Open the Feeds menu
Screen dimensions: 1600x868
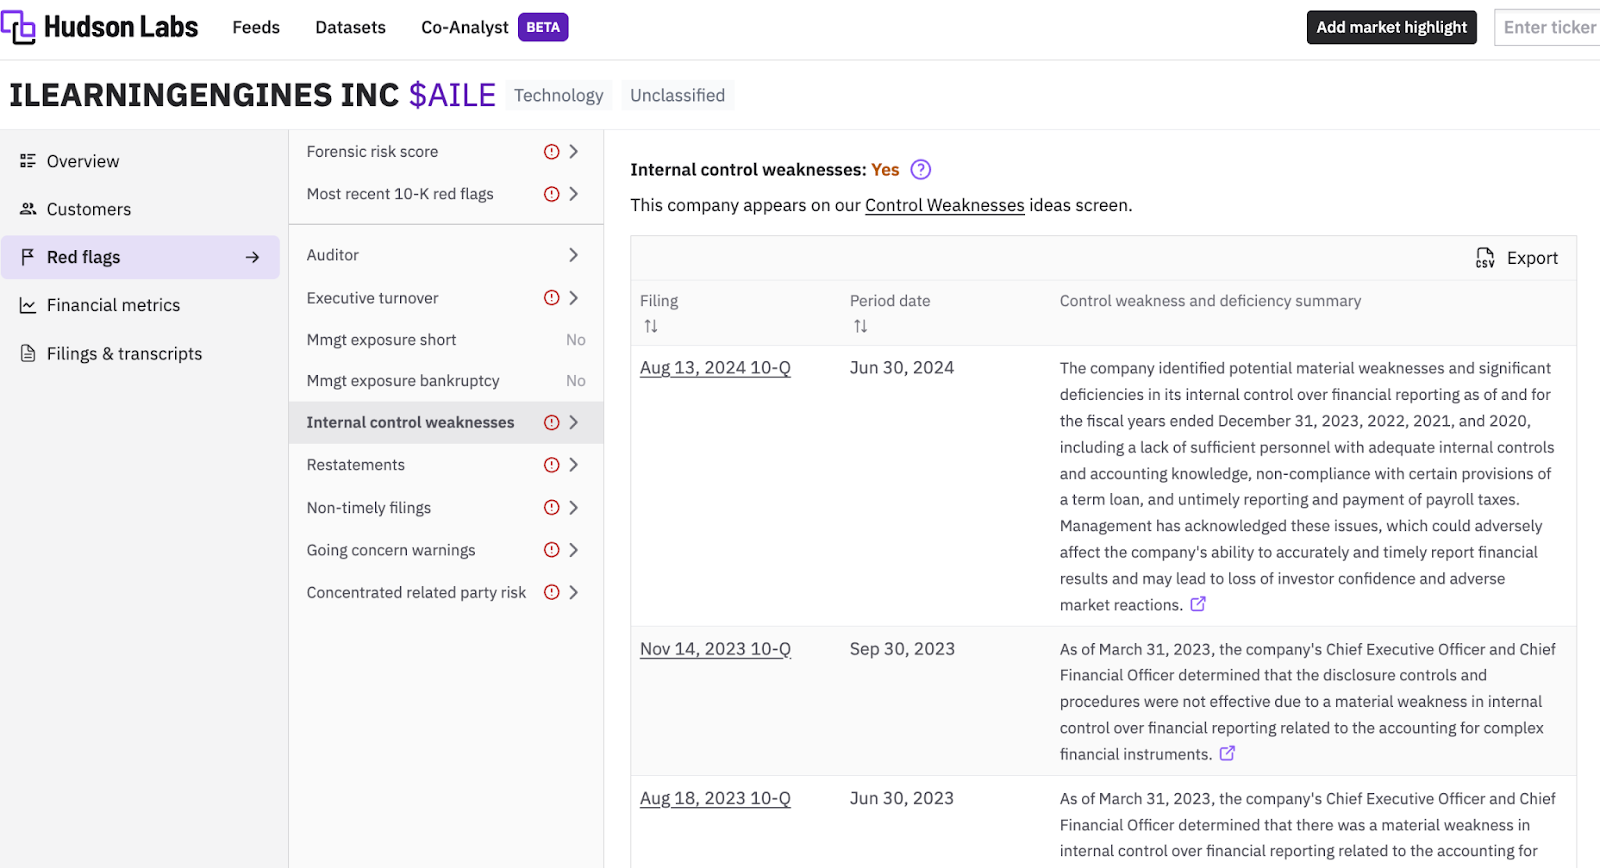(256, 27)
